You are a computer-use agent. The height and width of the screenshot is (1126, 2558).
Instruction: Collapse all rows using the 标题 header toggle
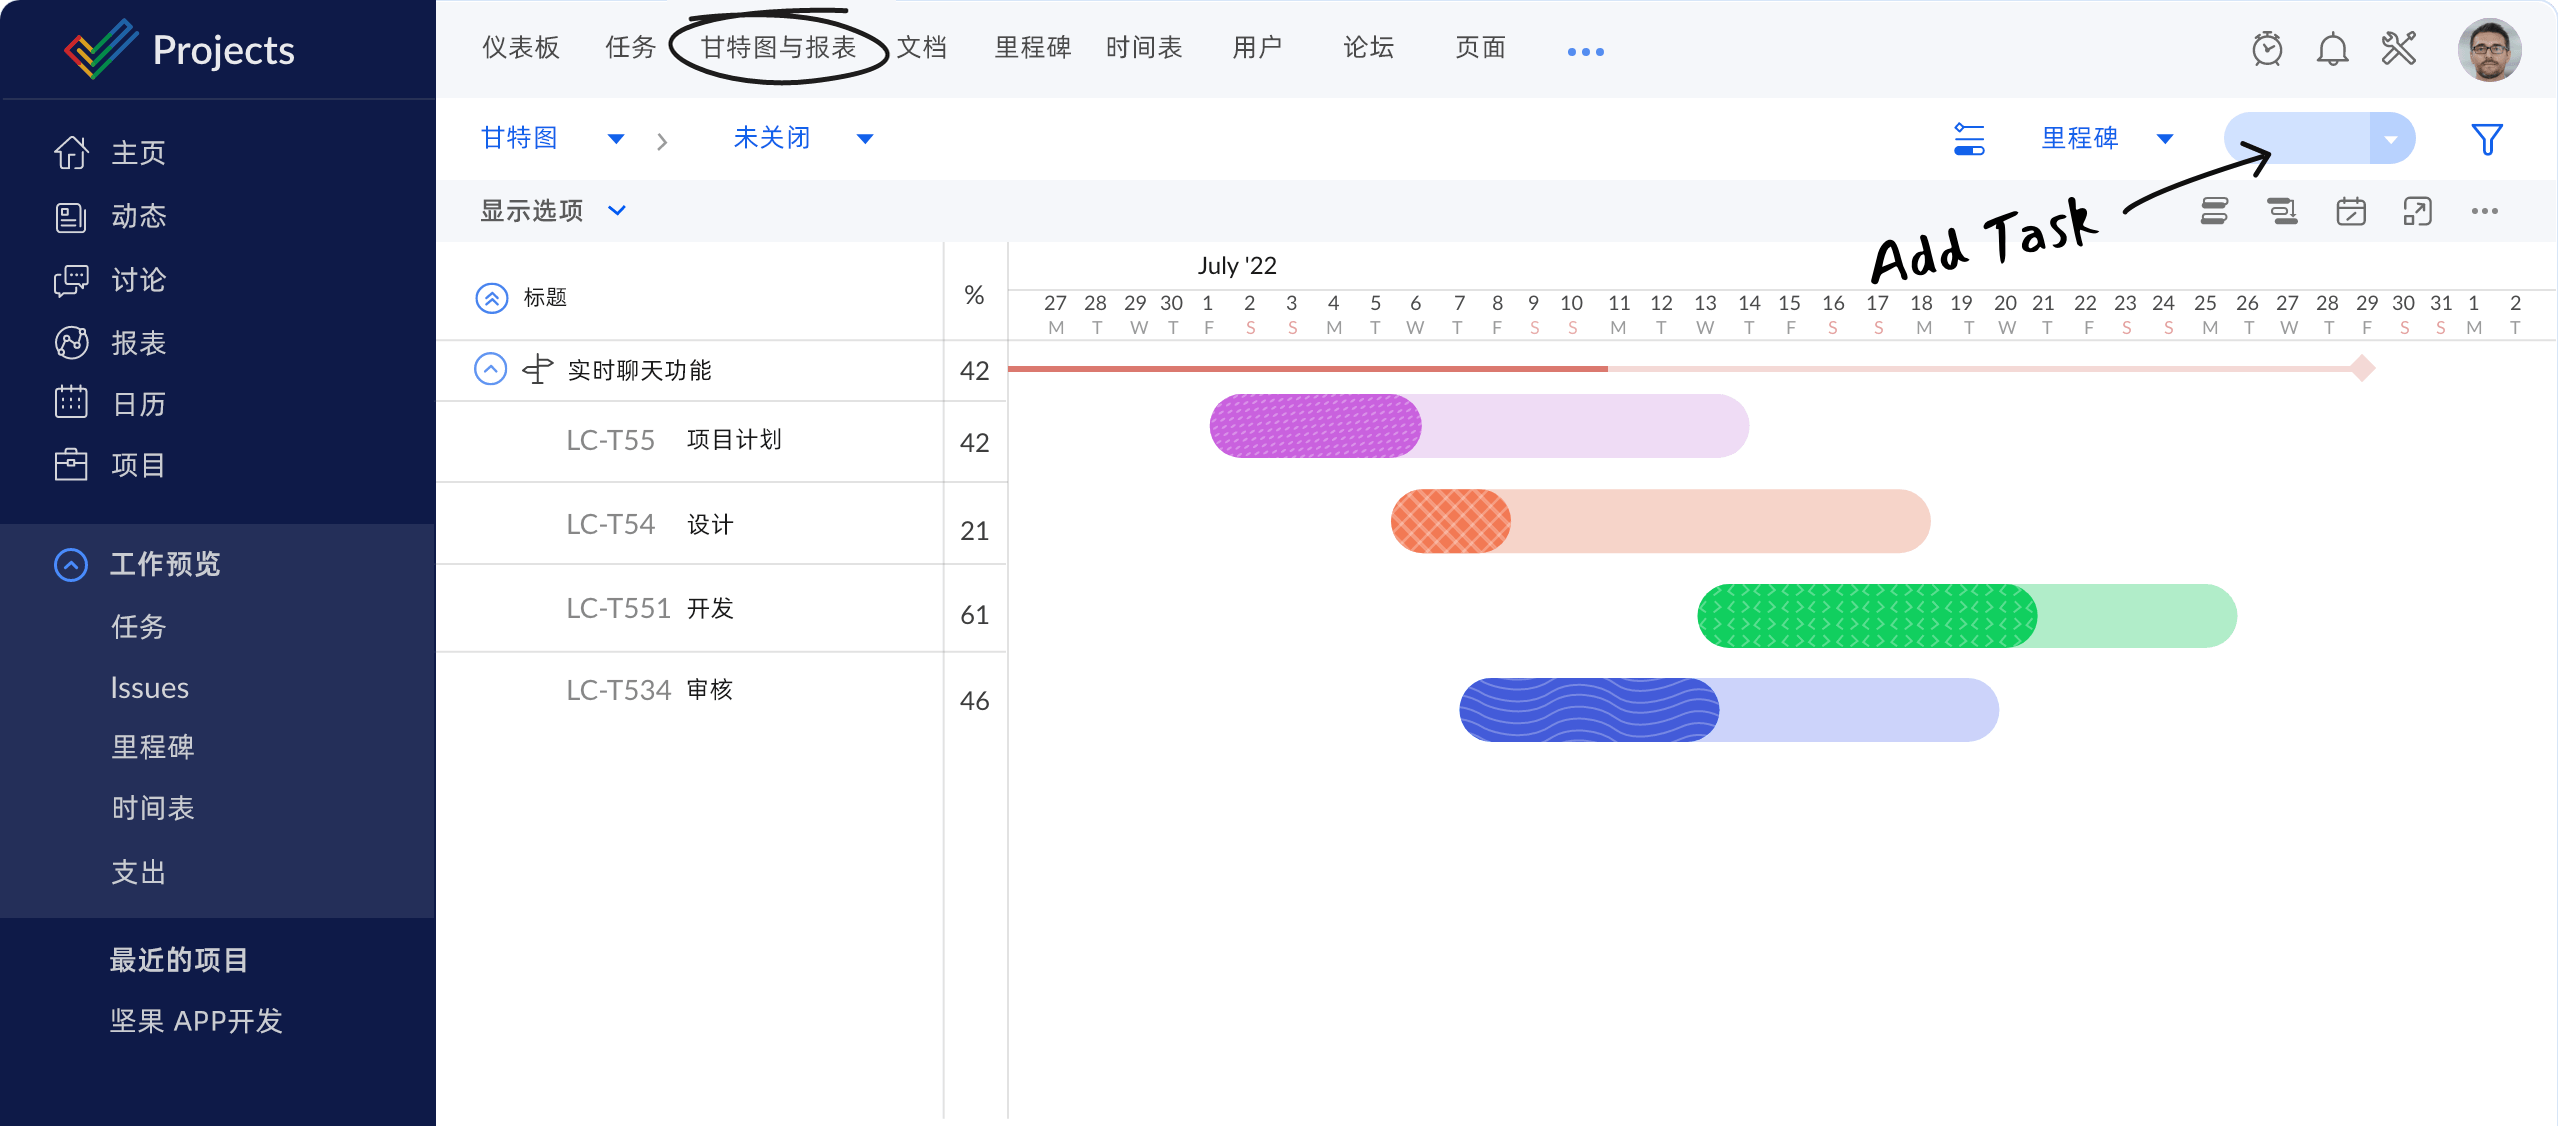tap(491, 297)
